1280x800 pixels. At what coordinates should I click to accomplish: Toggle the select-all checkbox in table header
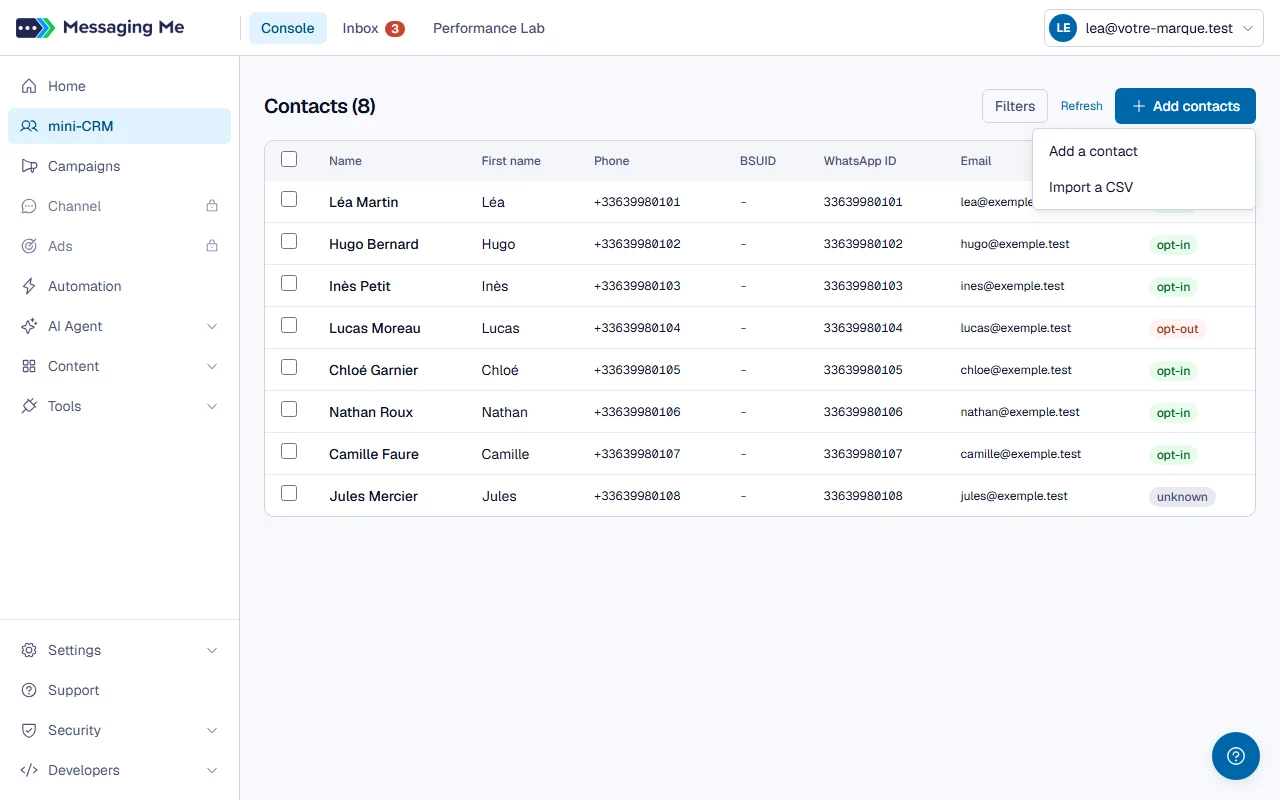click(289, 159)
